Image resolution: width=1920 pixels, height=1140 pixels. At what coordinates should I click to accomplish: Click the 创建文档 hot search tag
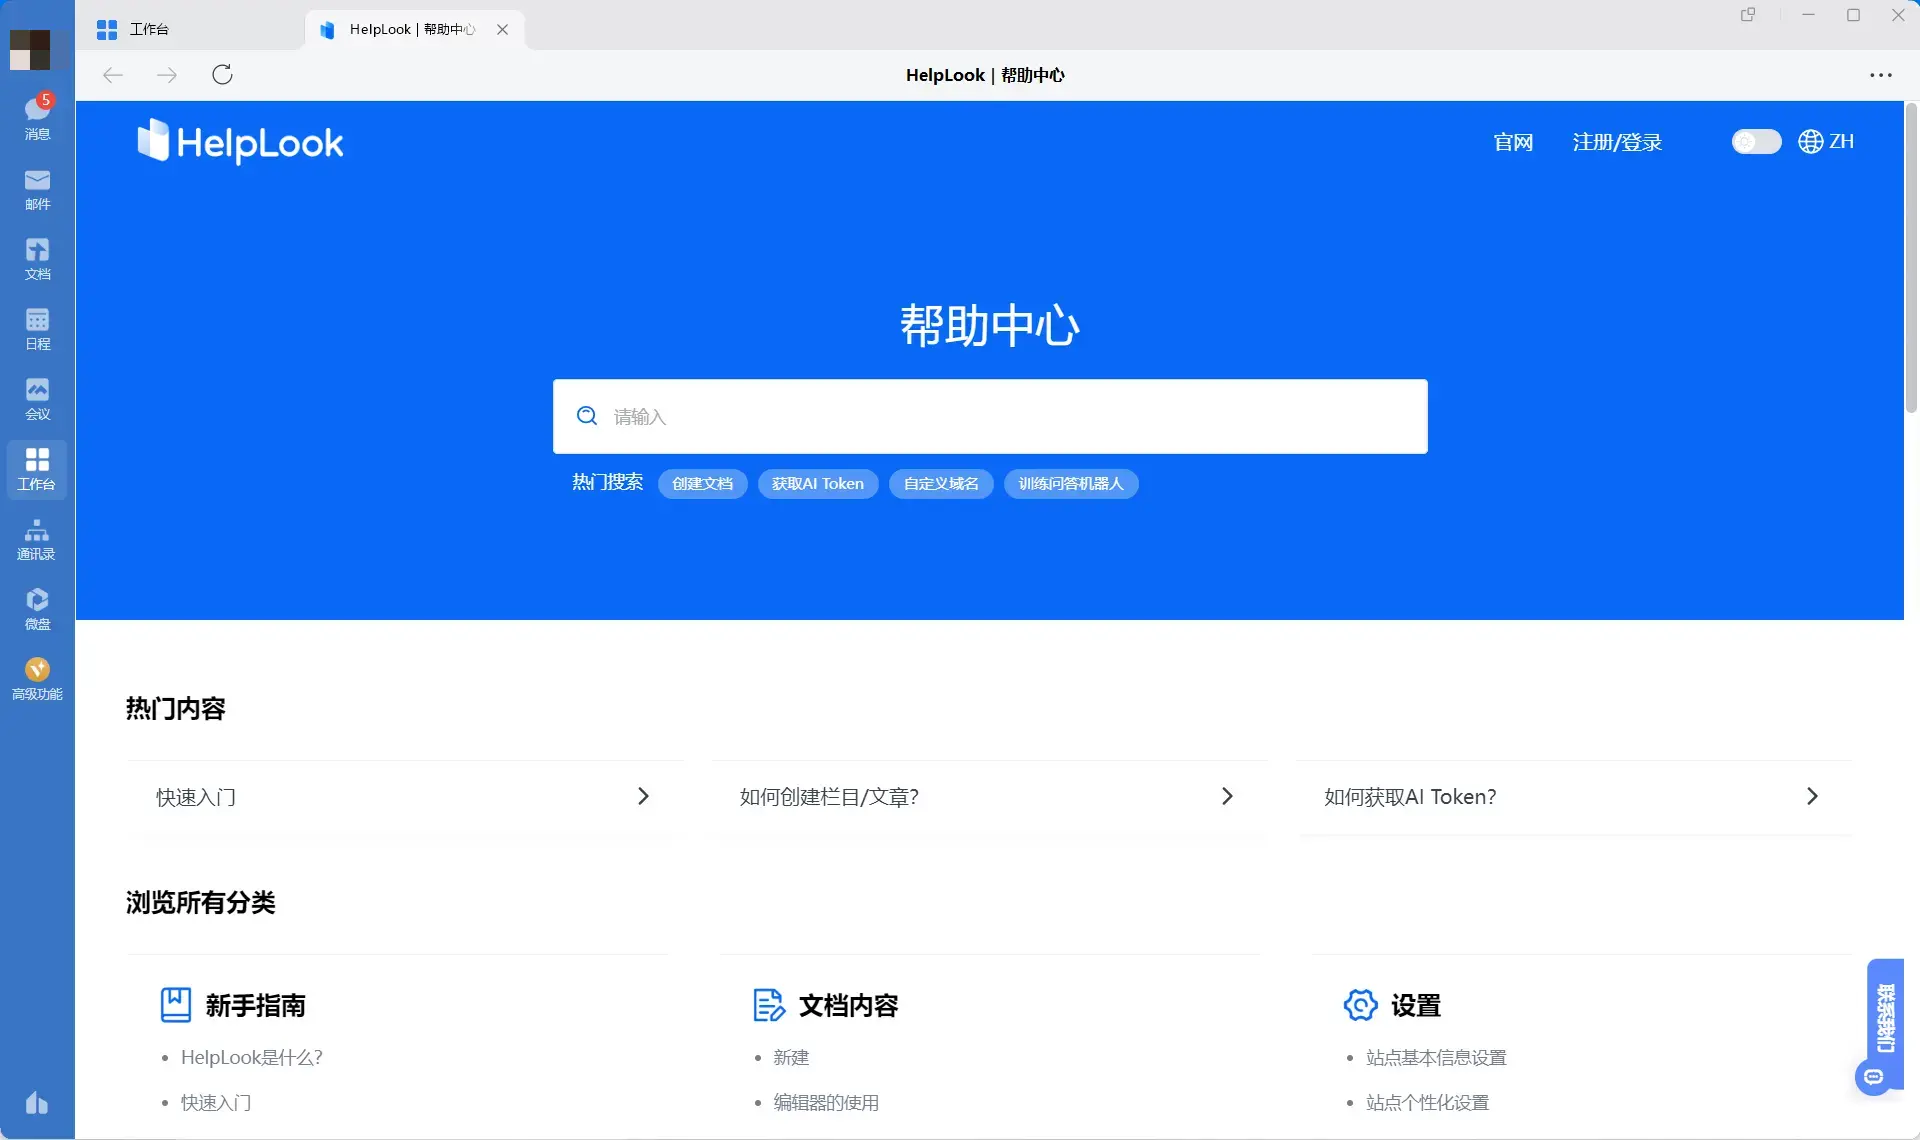702,484
